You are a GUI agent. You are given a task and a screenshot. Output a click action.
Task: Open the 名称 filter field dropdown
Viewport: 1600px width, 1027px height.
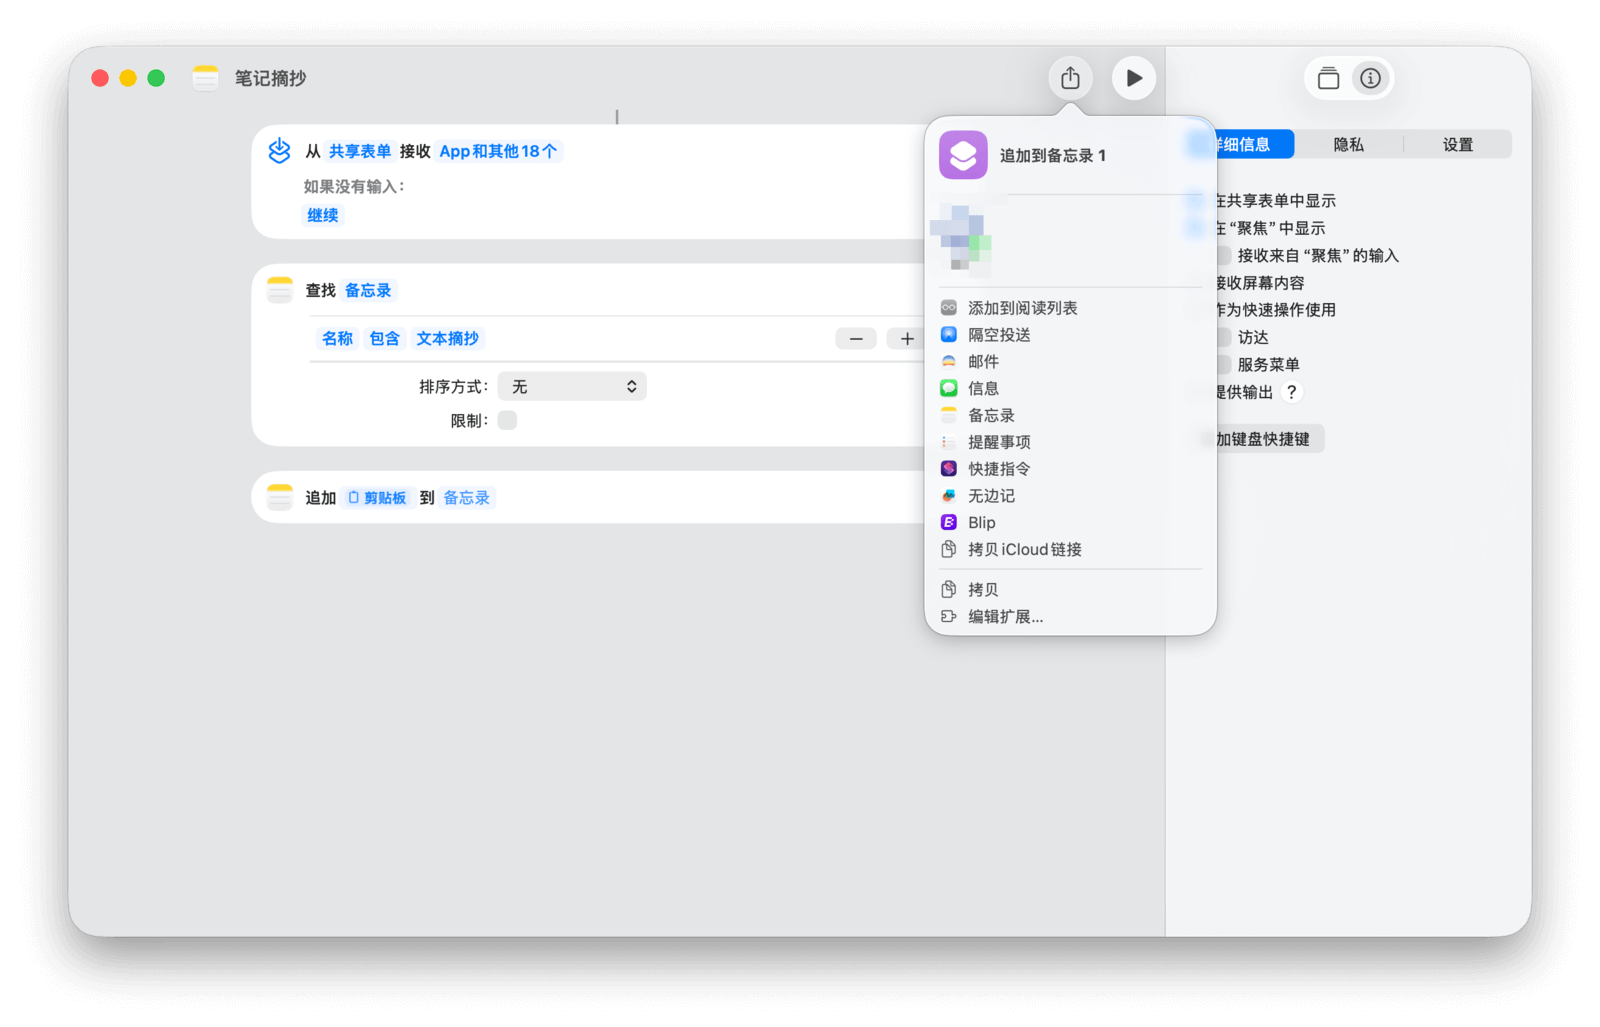(x=337, y=339)
